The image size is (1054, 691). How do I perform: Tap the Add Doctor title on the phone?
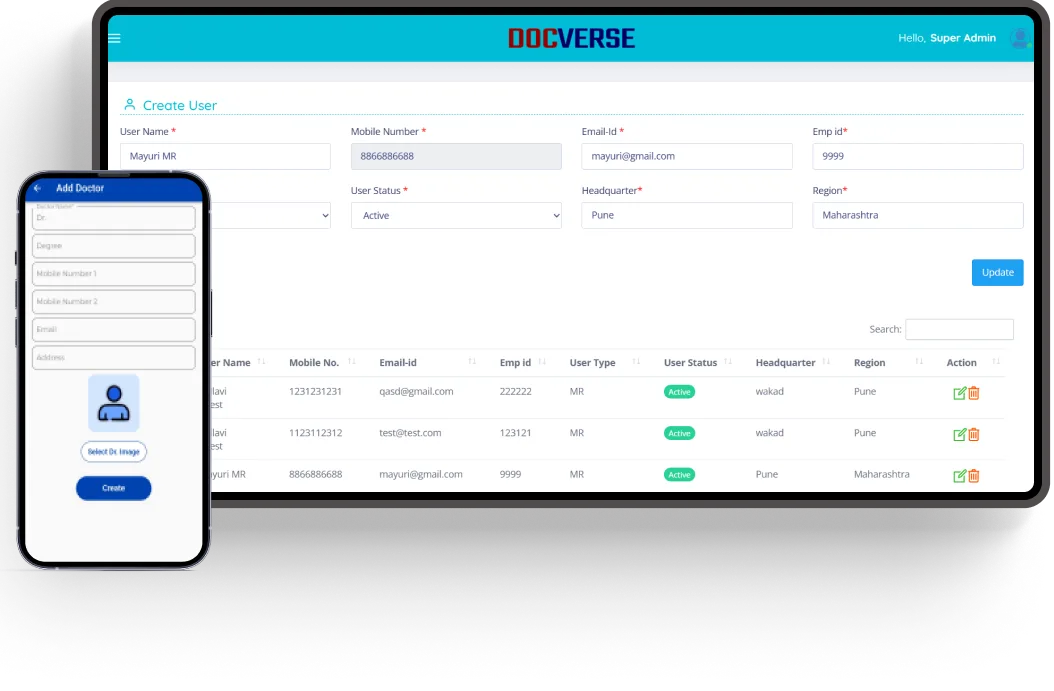(x=80, y=188)
